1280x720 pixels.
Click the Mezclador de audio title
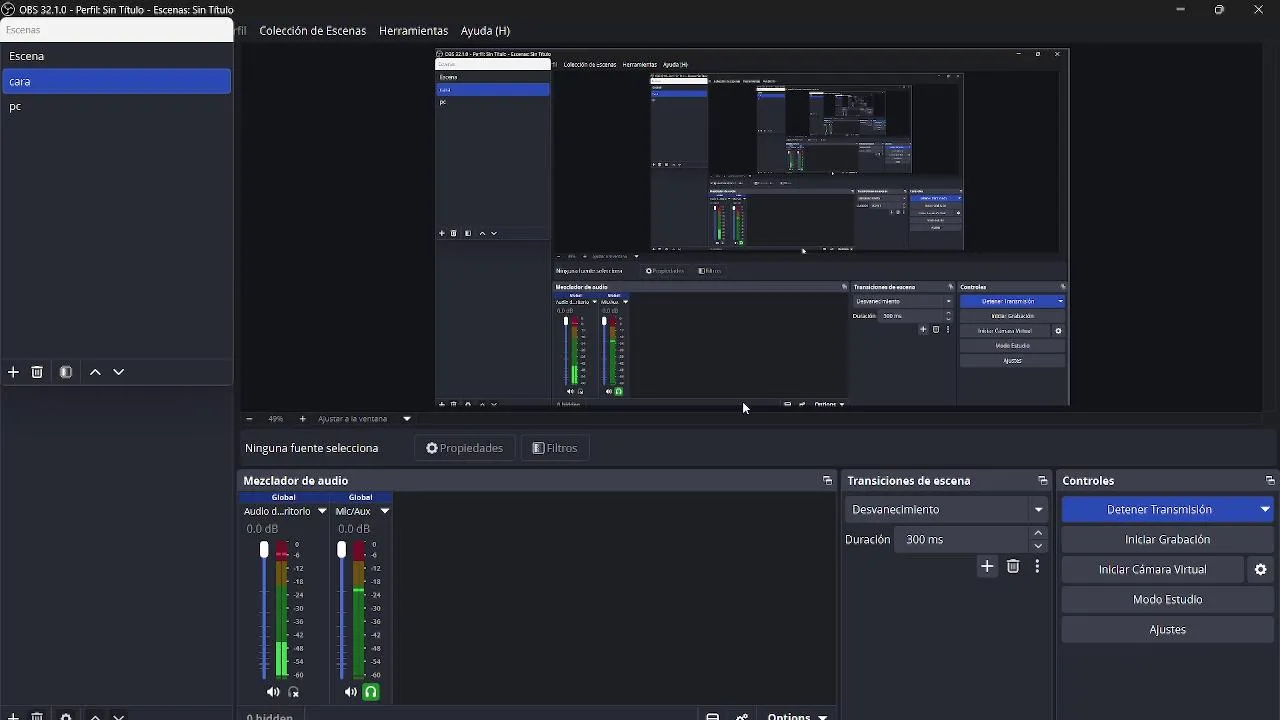coord(296,481)
